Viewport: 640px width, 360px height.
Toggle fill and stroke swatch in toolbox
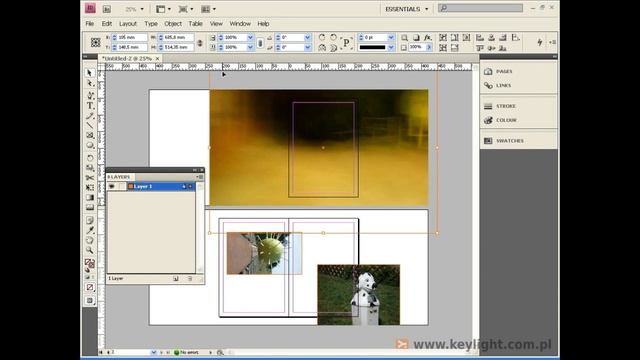90,264
